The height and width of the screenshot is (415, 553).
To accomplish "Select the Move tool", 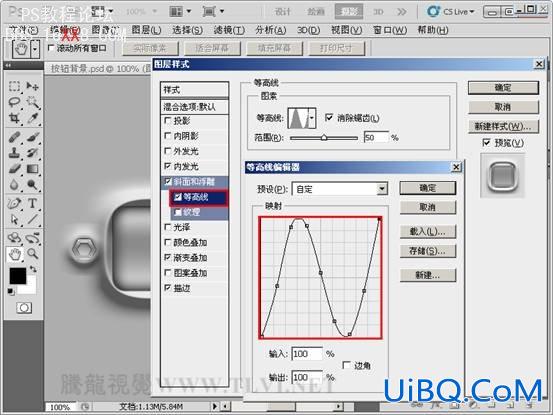I will 32,86.
